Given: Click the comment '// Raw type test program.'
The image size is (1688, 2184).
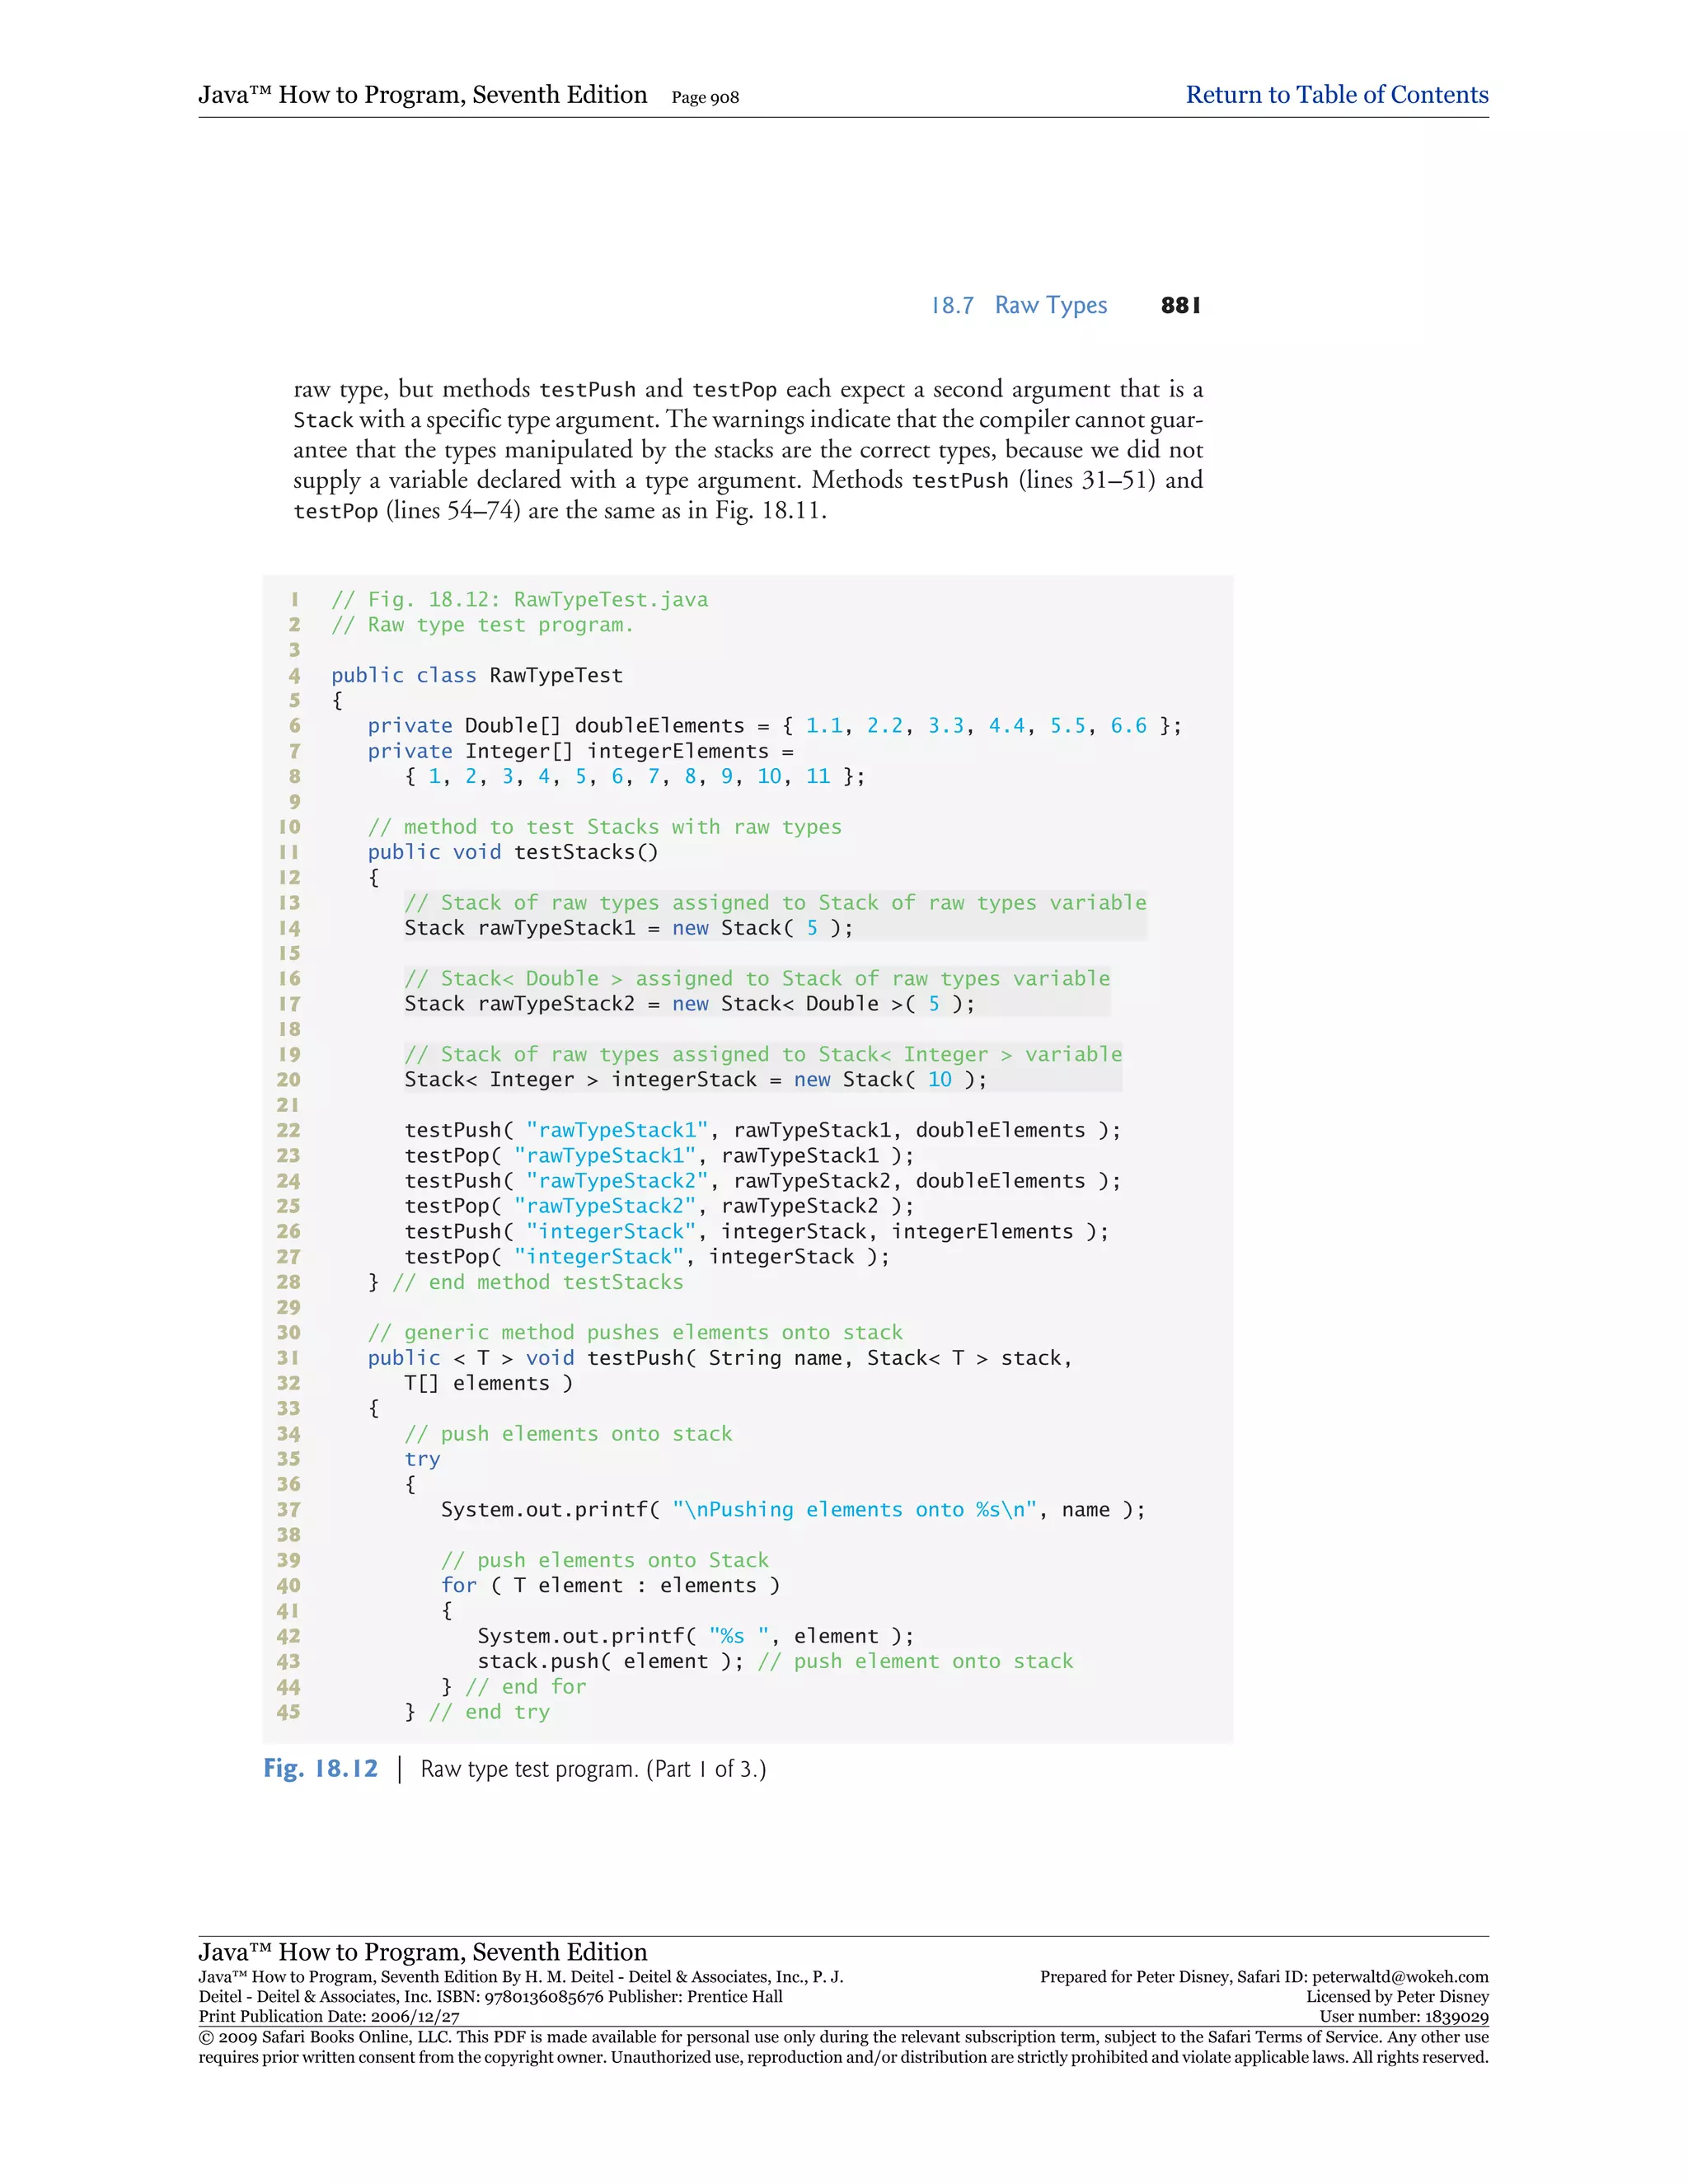Looking at the screenshot, I should tap(482, 625).
